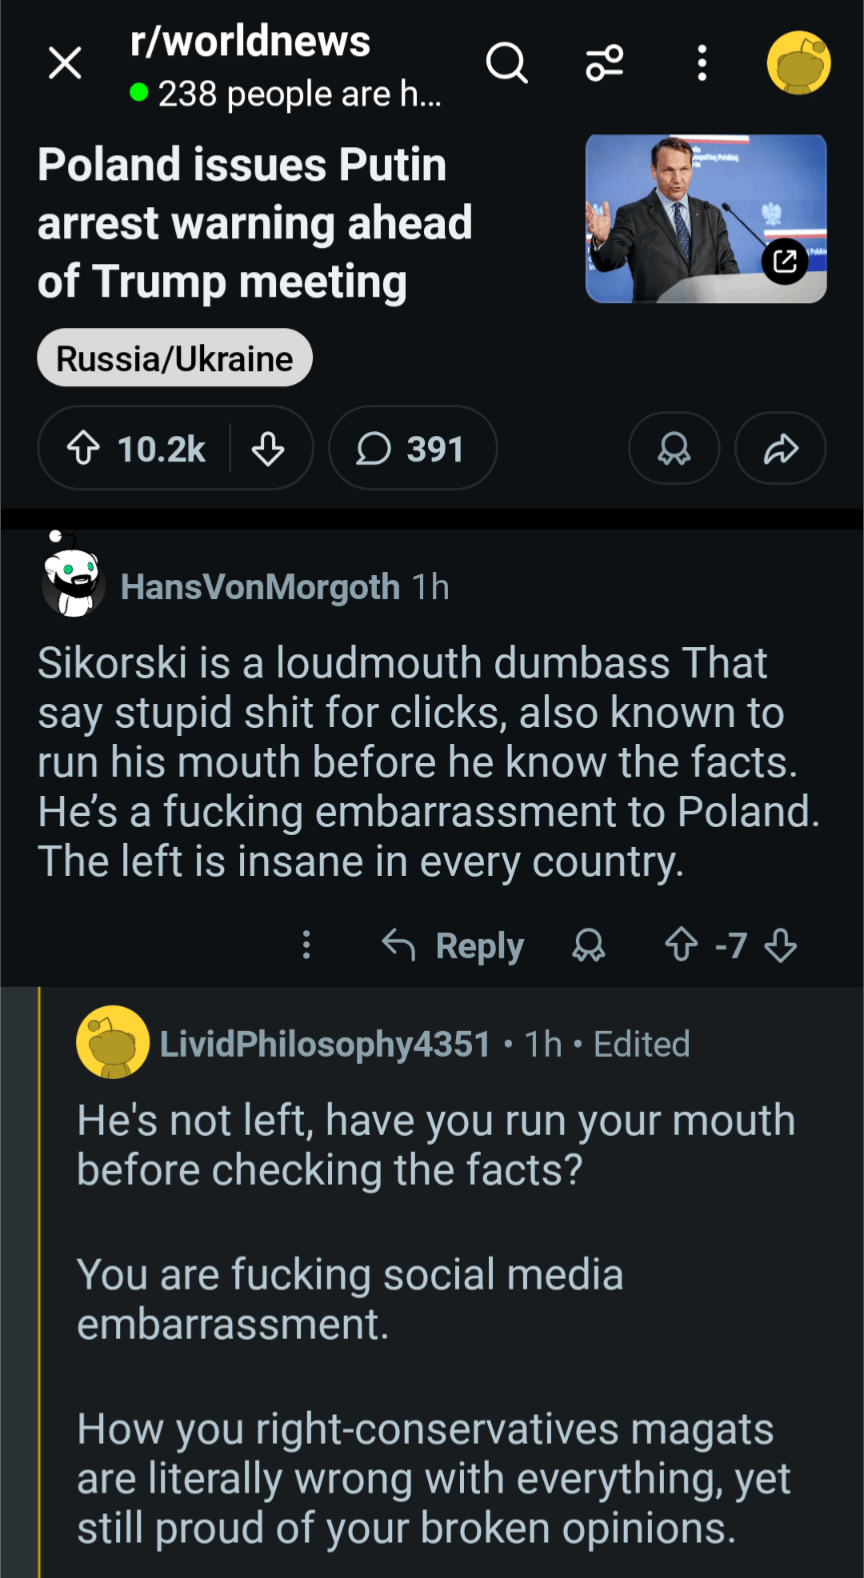Tap the profile avatar in the header

(798, 63)
